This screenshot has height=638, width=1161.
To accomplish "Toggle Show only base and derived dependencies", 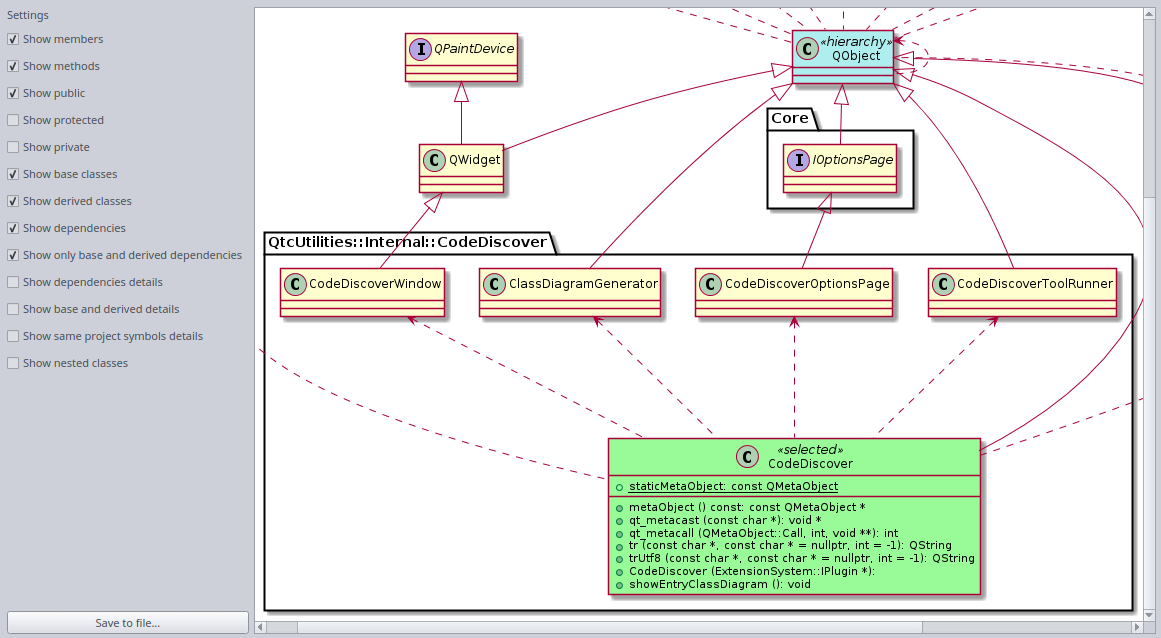I will [13, 255].
